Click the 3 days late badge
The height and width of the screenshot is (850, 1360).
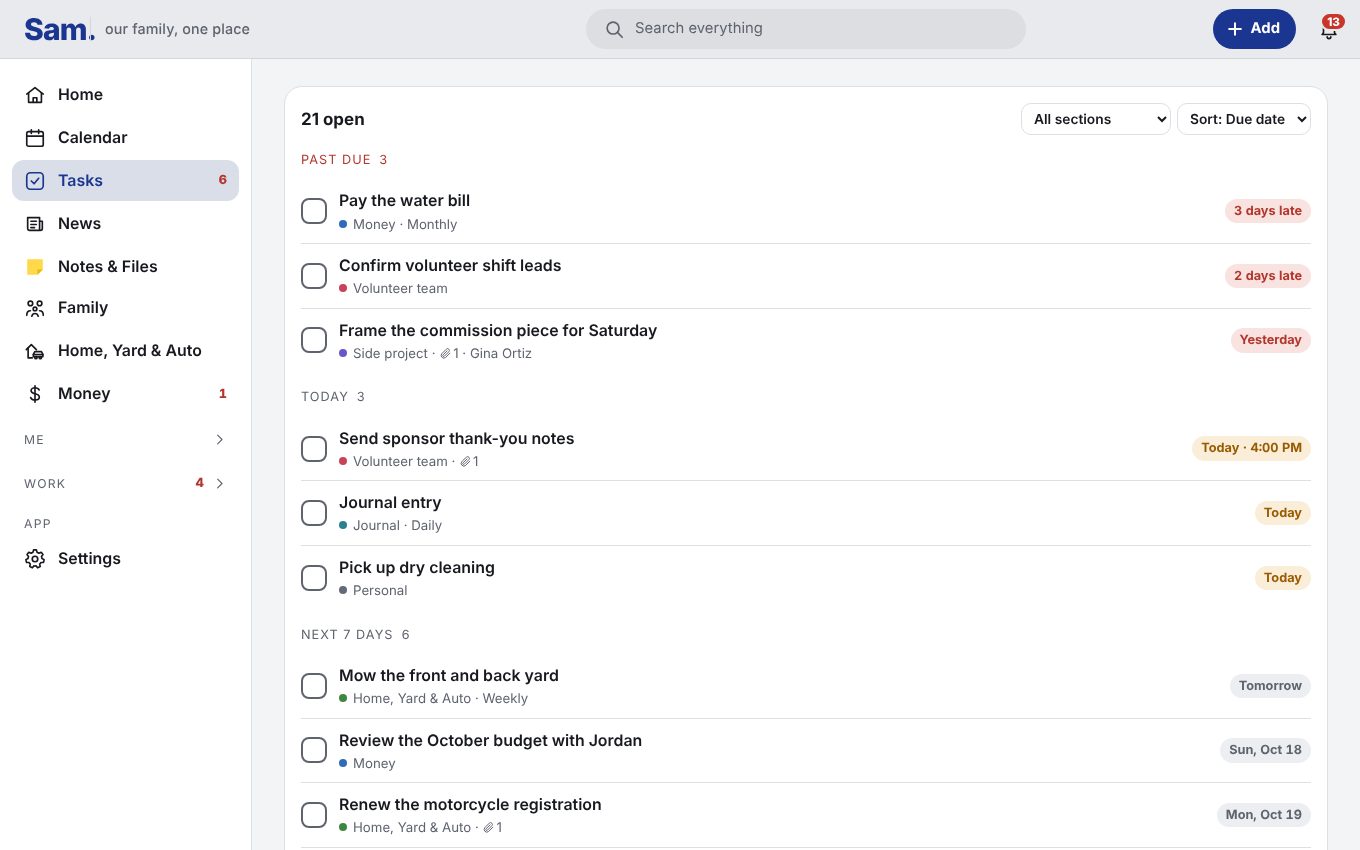1268,211
